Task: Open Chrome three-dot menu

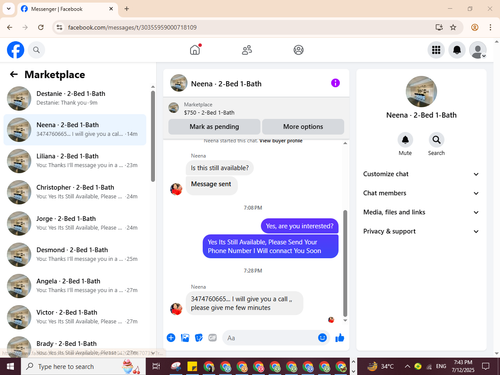Action: pos(490,27)
